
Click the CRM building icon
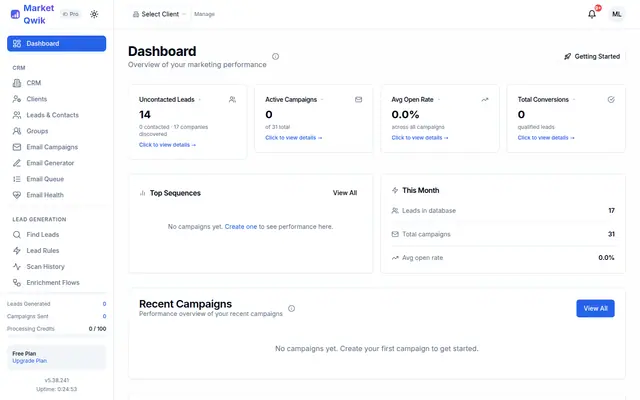tap(17, 83)
